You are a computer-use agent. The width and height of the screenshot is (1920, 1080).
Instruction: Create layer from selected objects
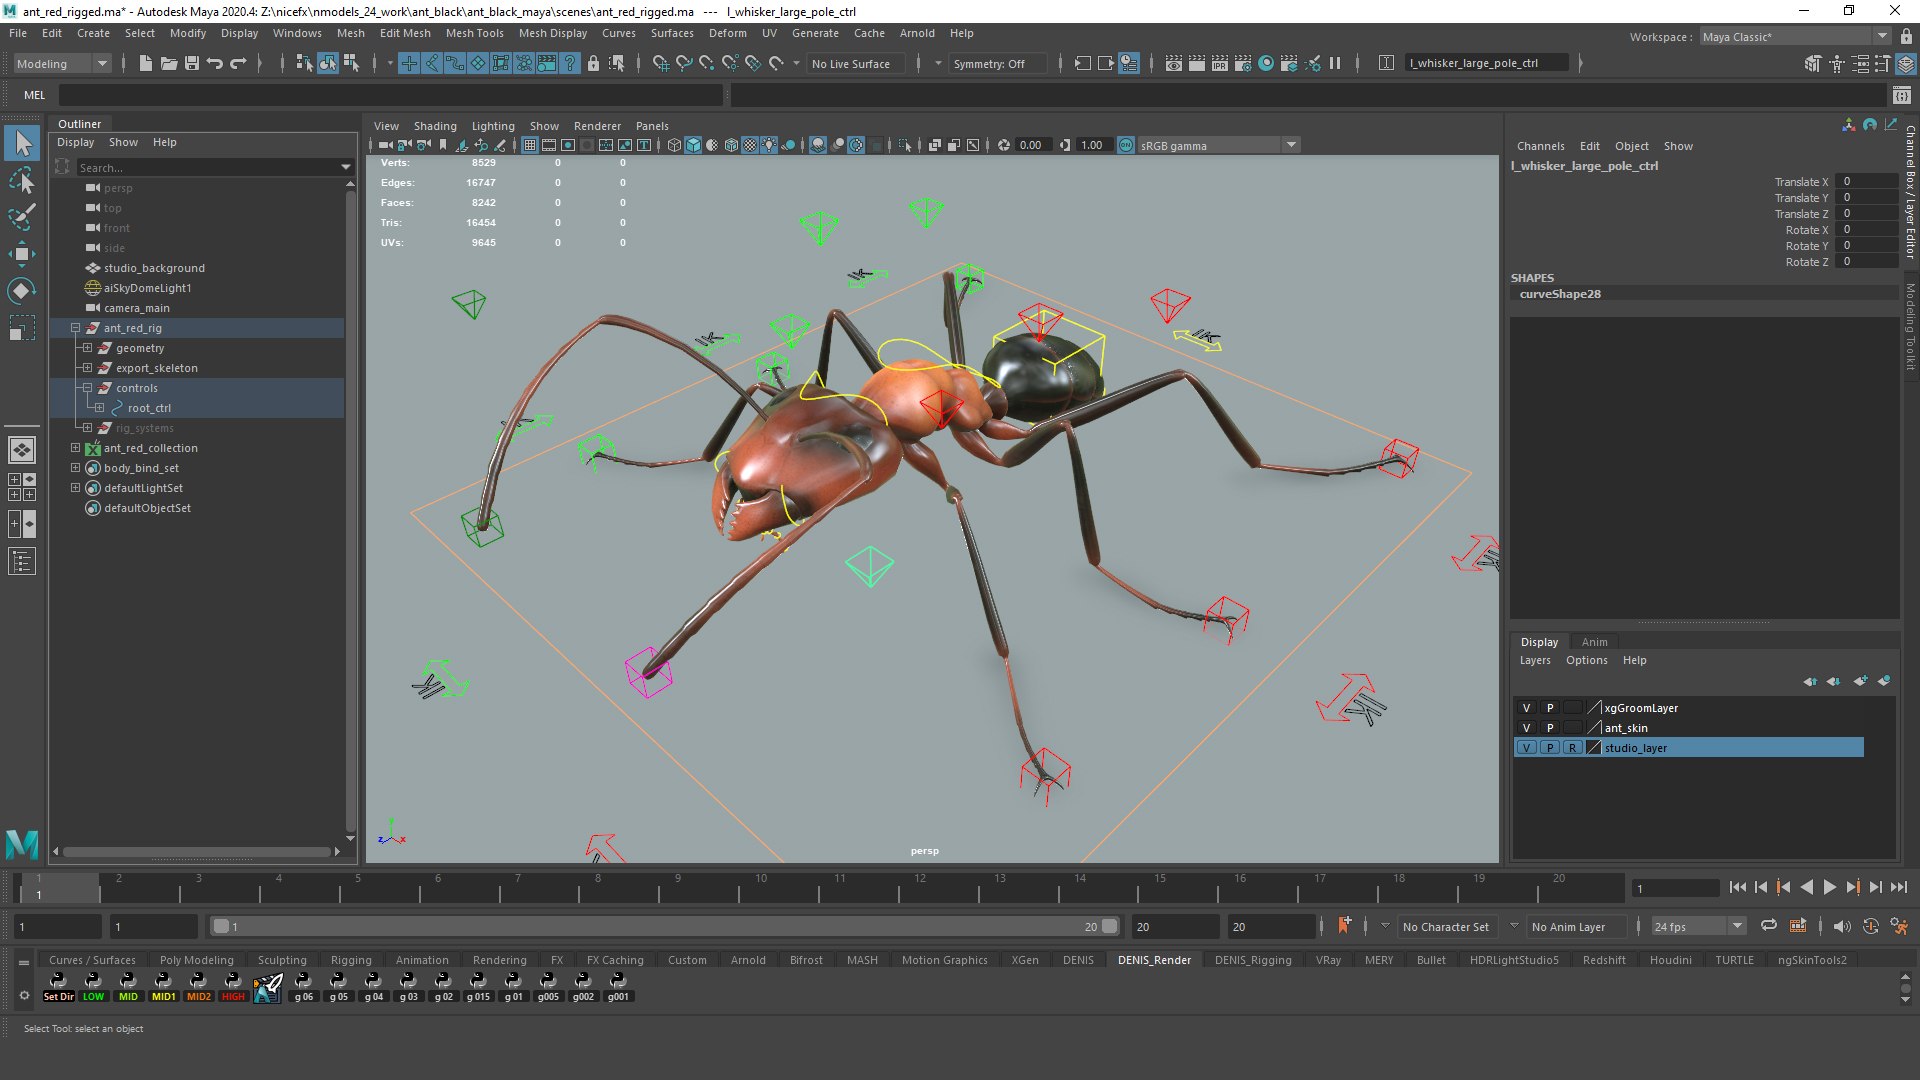(1884, 681)
